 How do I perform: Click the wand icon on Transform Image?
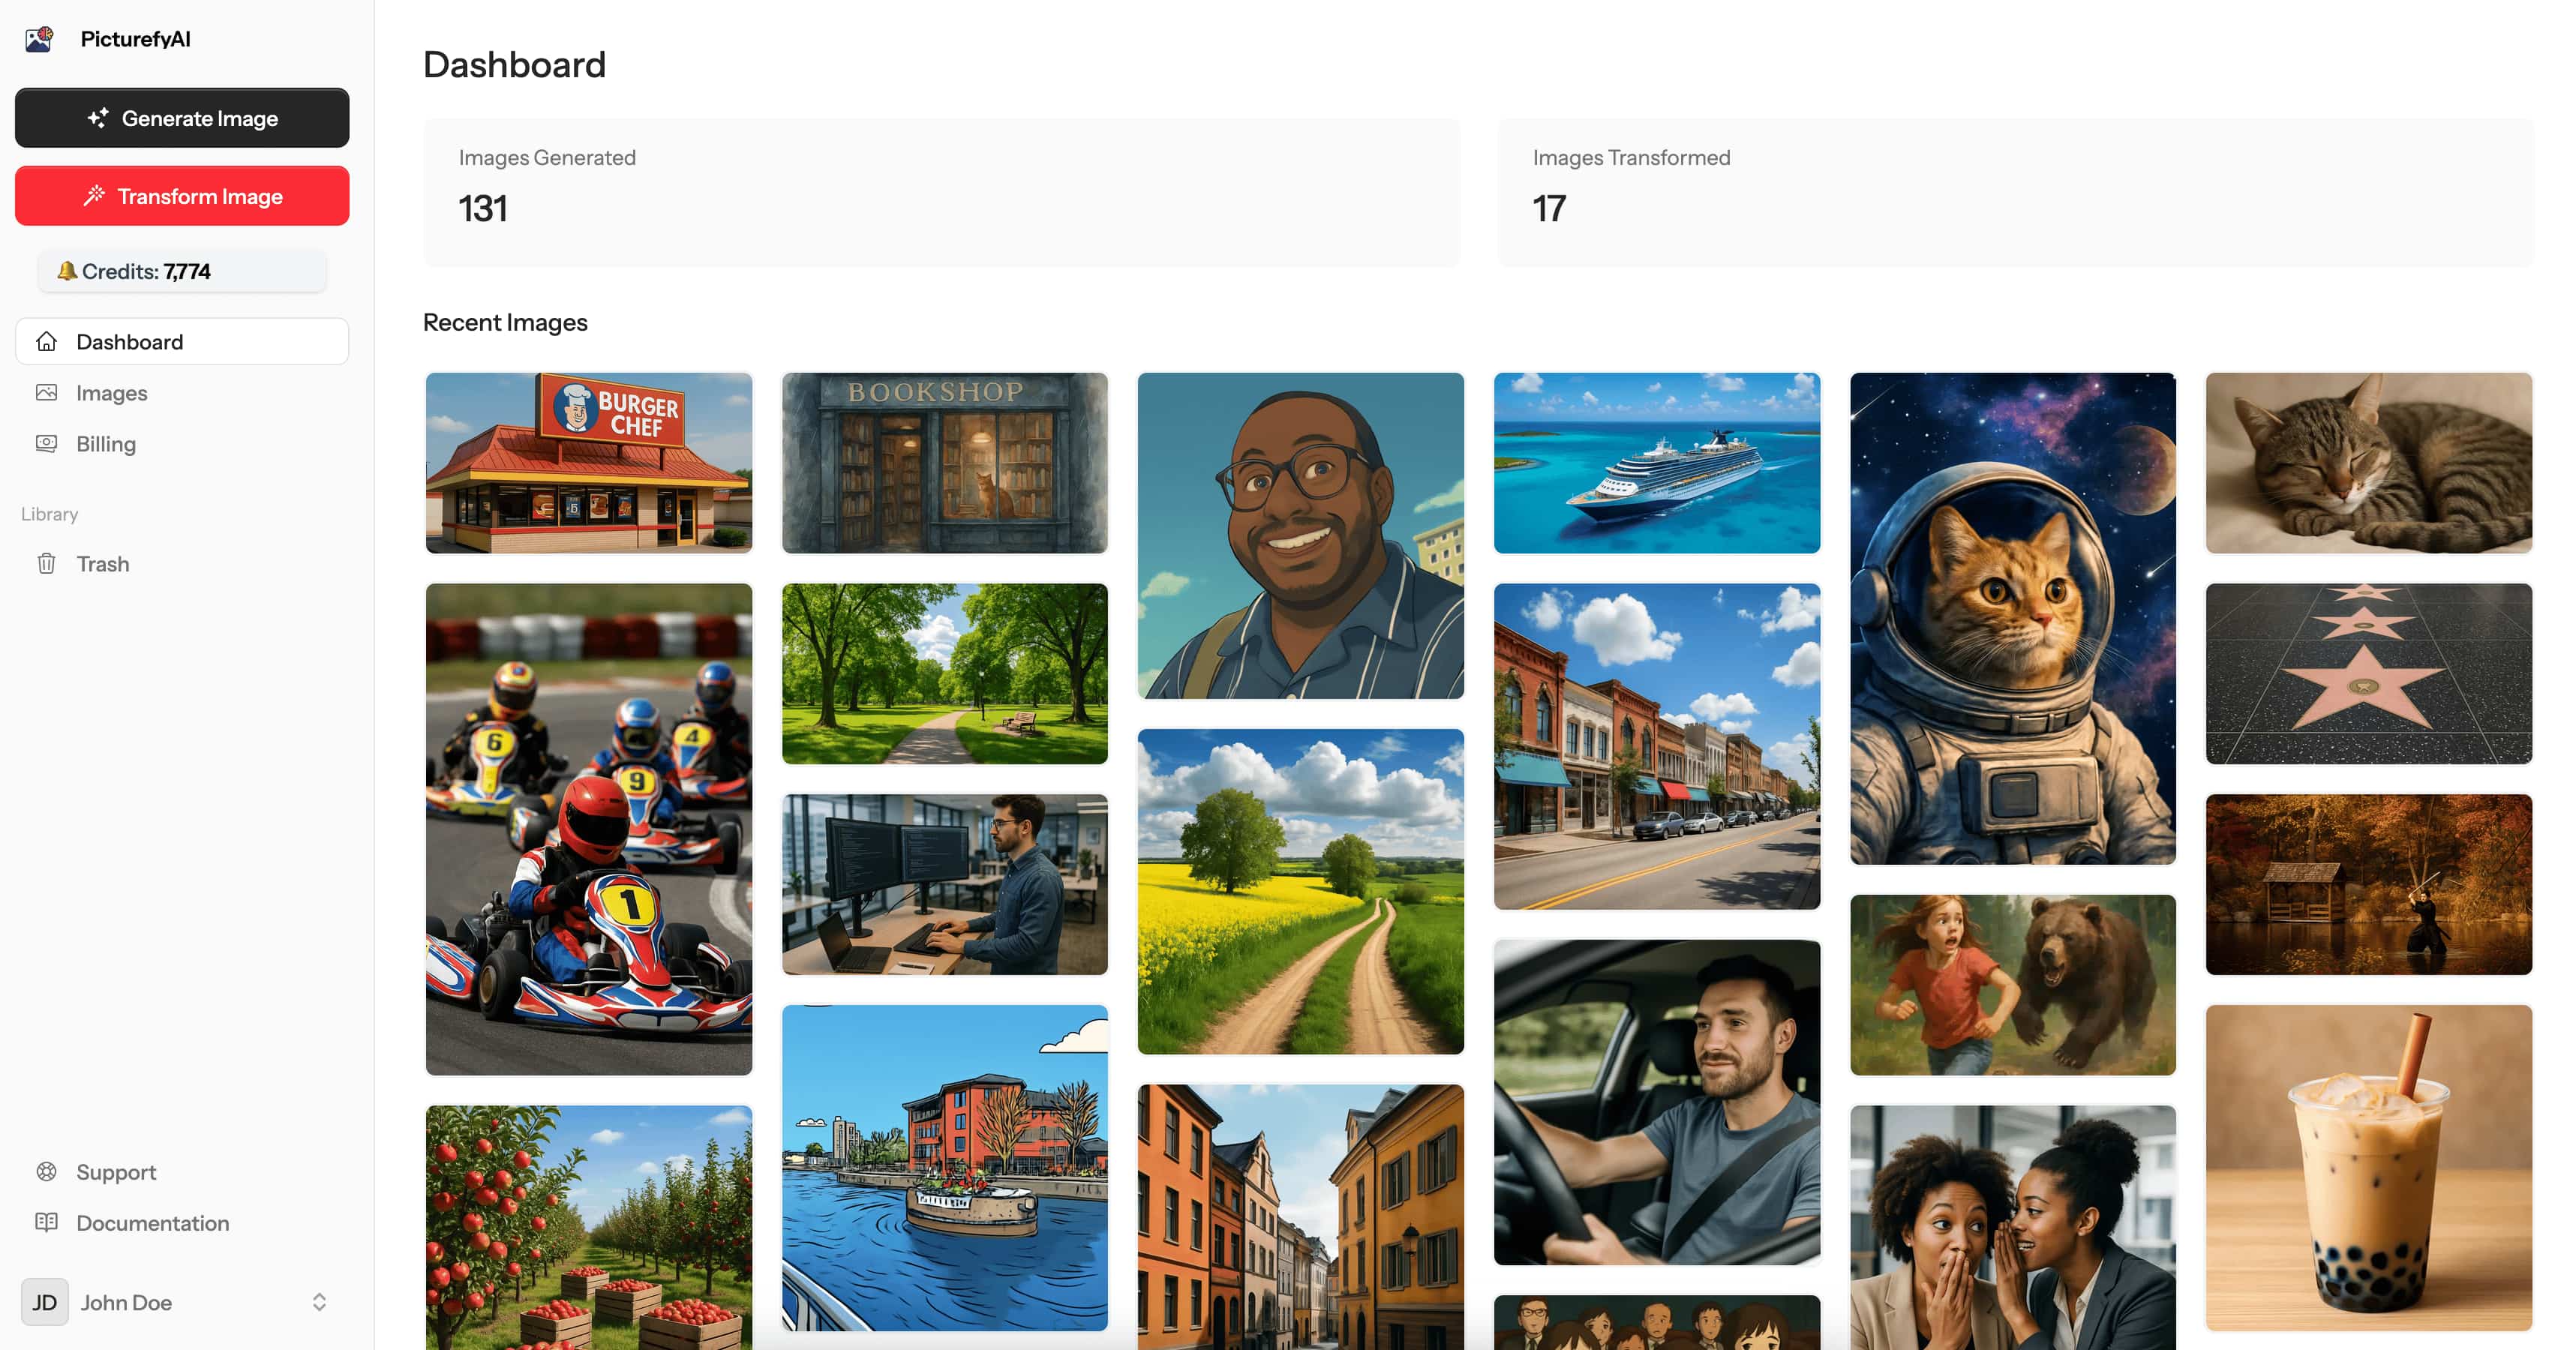pos(94,196)
